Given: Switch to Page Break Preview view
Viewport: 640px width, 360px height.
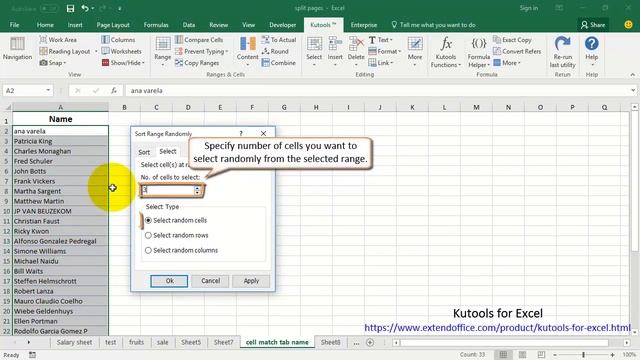Looking at the screenshot, I should click(541, 355).
